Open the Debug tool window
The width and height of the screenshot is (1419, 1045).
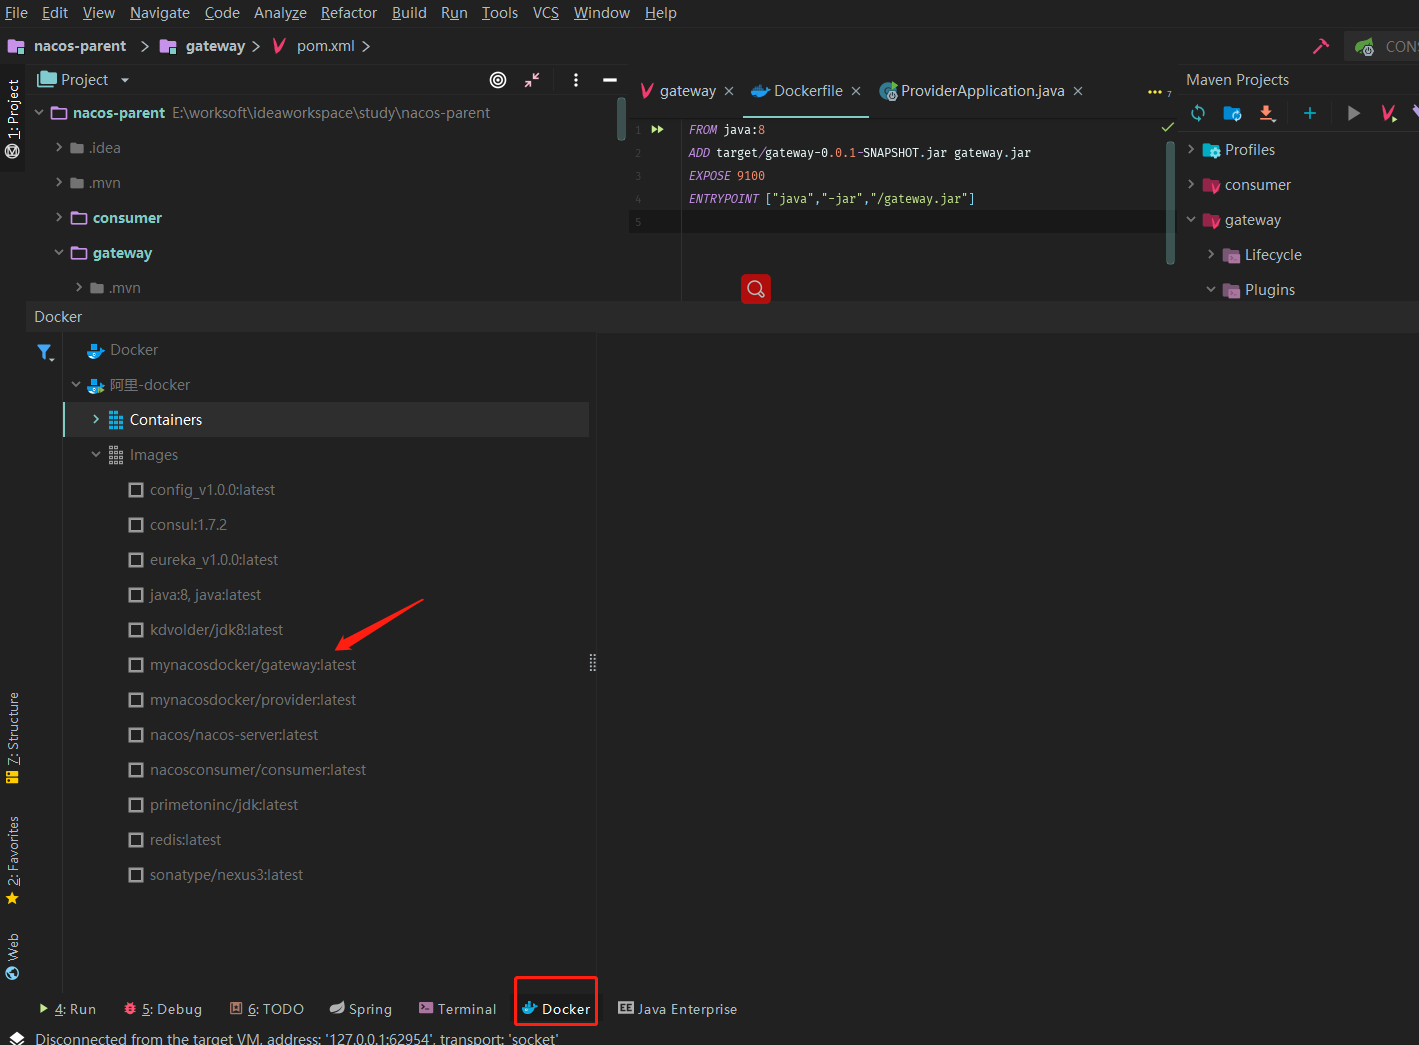[163, 1009]
